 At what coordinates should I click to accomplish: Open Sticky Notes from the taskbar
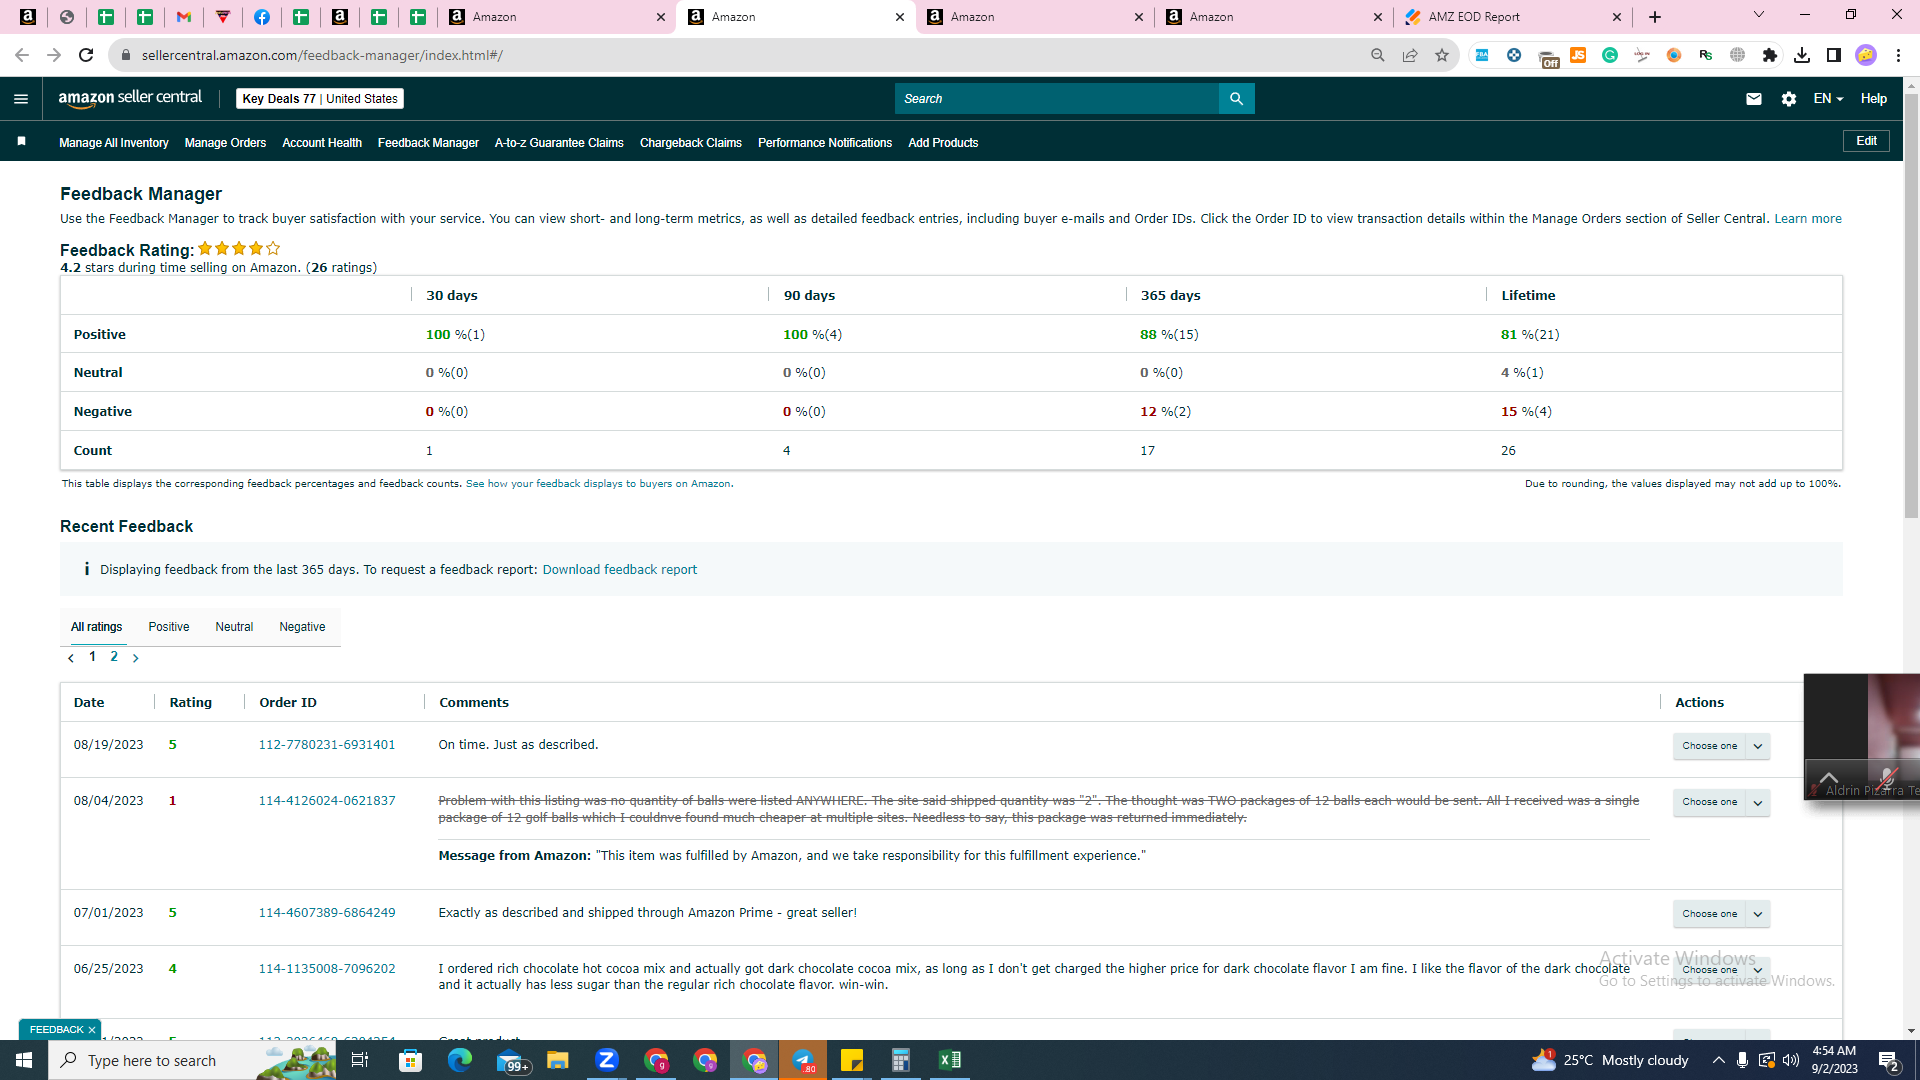pyautogui.click(x=852, y=1060)
